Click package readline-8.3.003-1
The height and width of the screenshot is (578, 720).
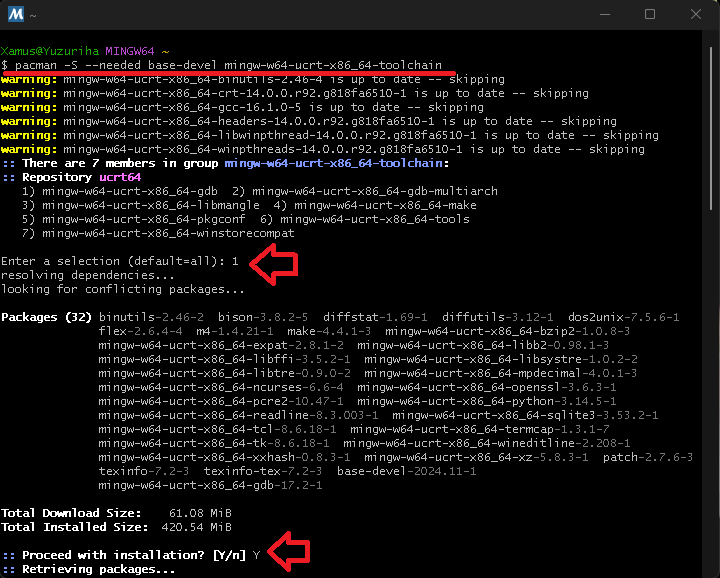[238, 415]
